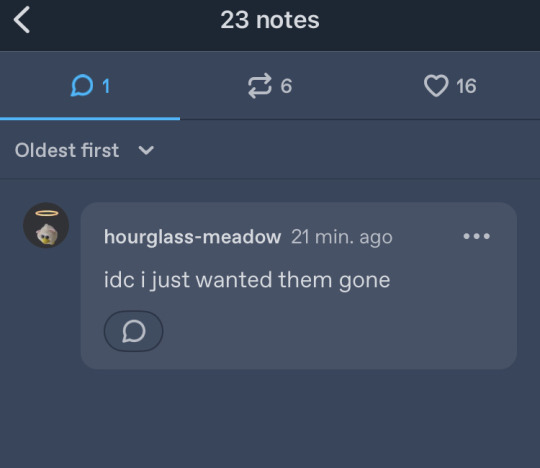
Task: Open the replies tab speech bubble icon
Action: click(82, 85)
